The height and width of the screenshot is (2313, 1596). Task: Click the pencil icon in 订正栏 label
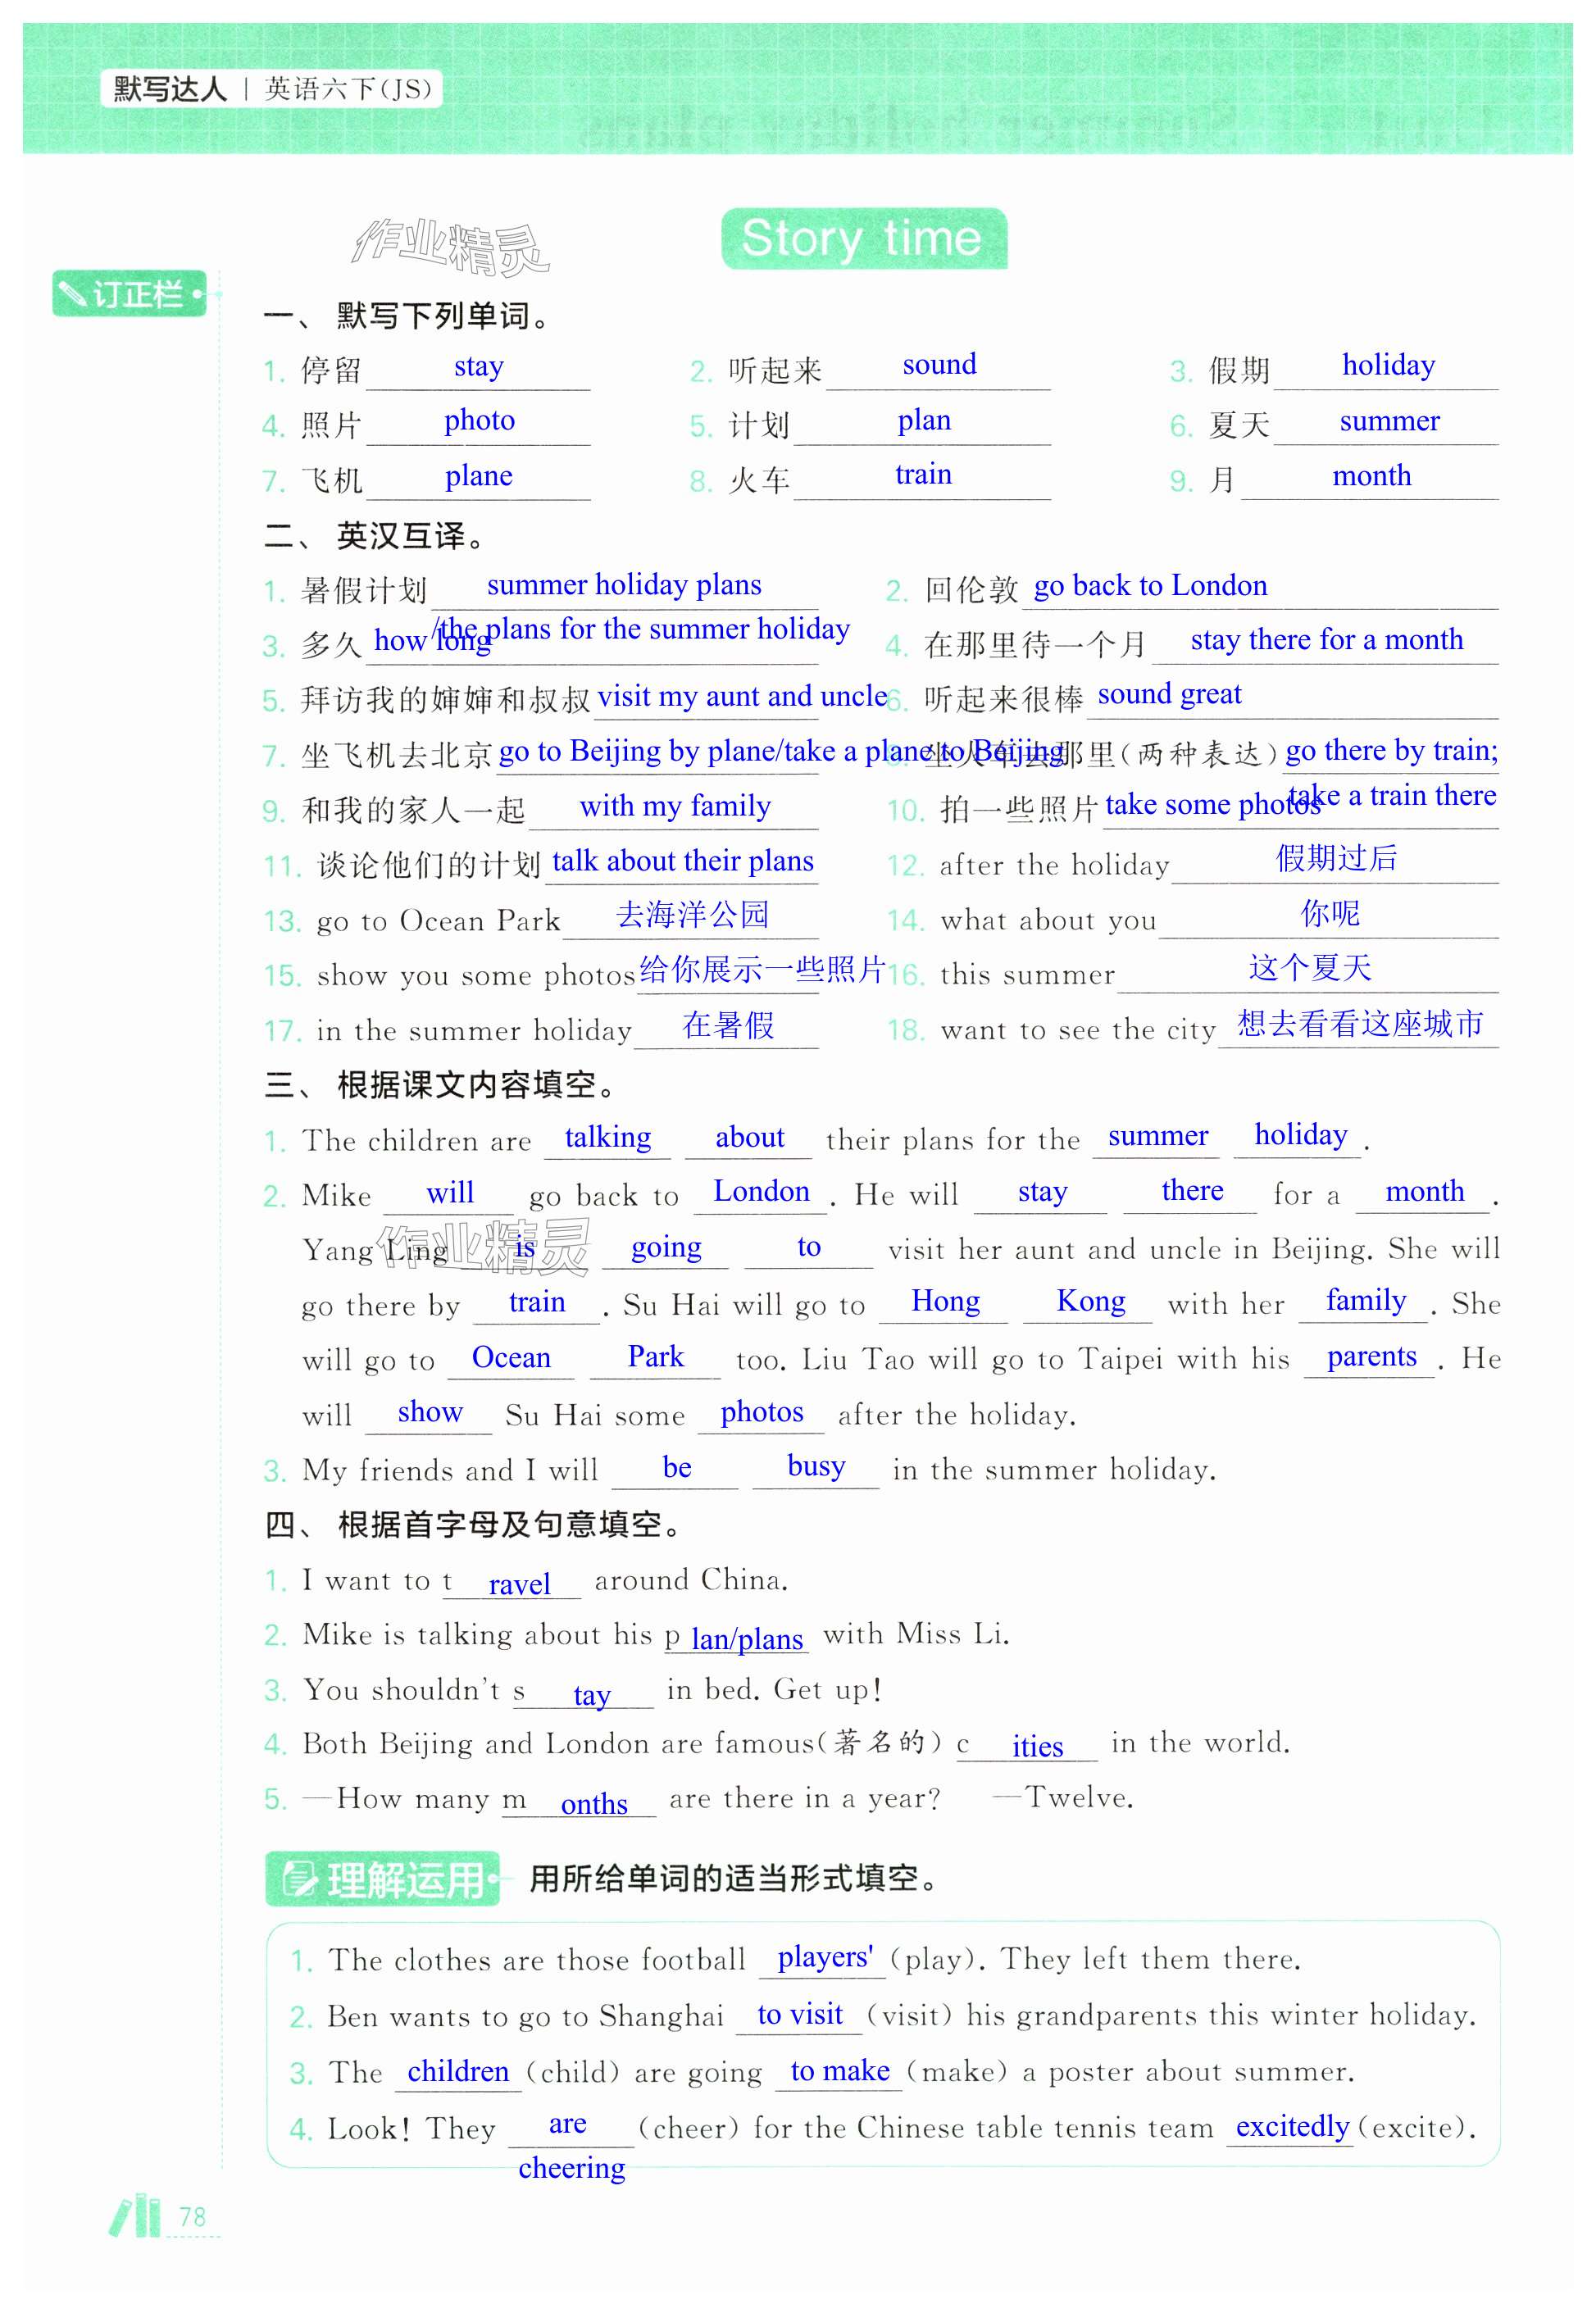[73, 294]
